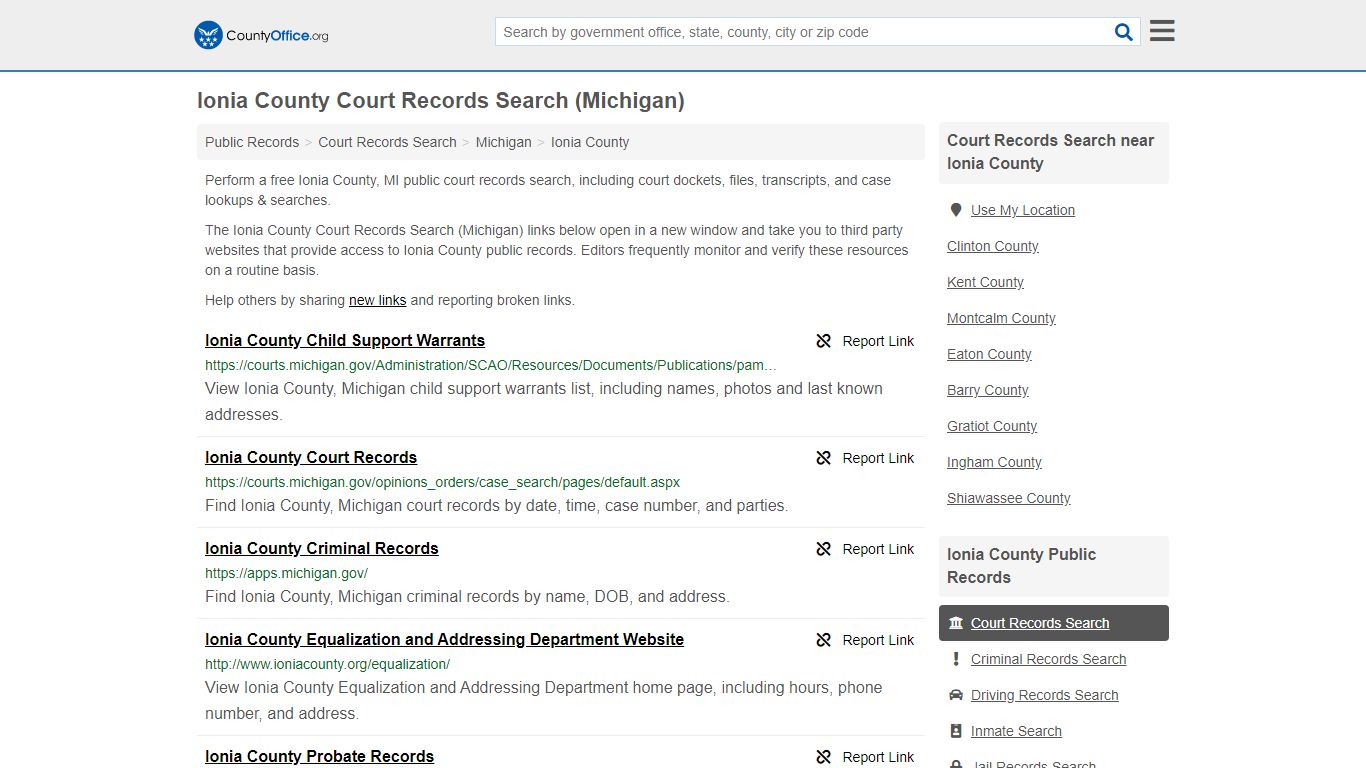Open the hamburger menu icon
The image size is (1366, 768).
click(x=1162, y=31)
